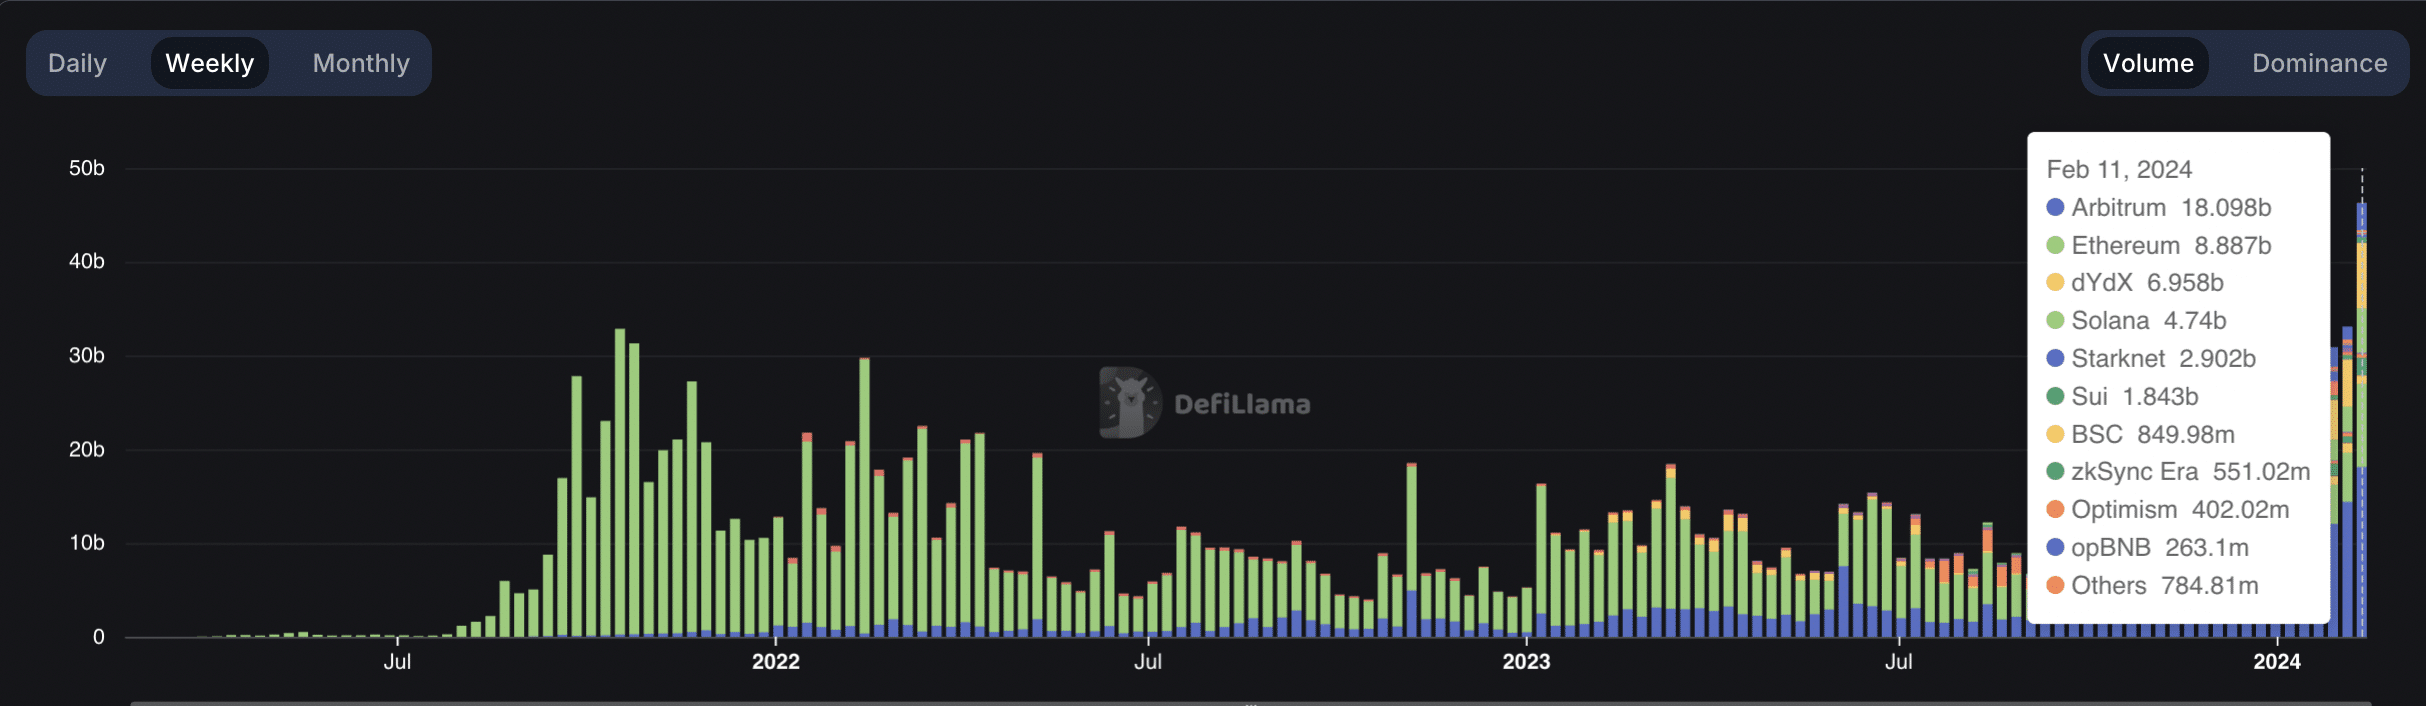Image resolution: width=2426 pixels, height=706 pixels.
Task: Click the 10b y-axis label
Action: [87, 542]
